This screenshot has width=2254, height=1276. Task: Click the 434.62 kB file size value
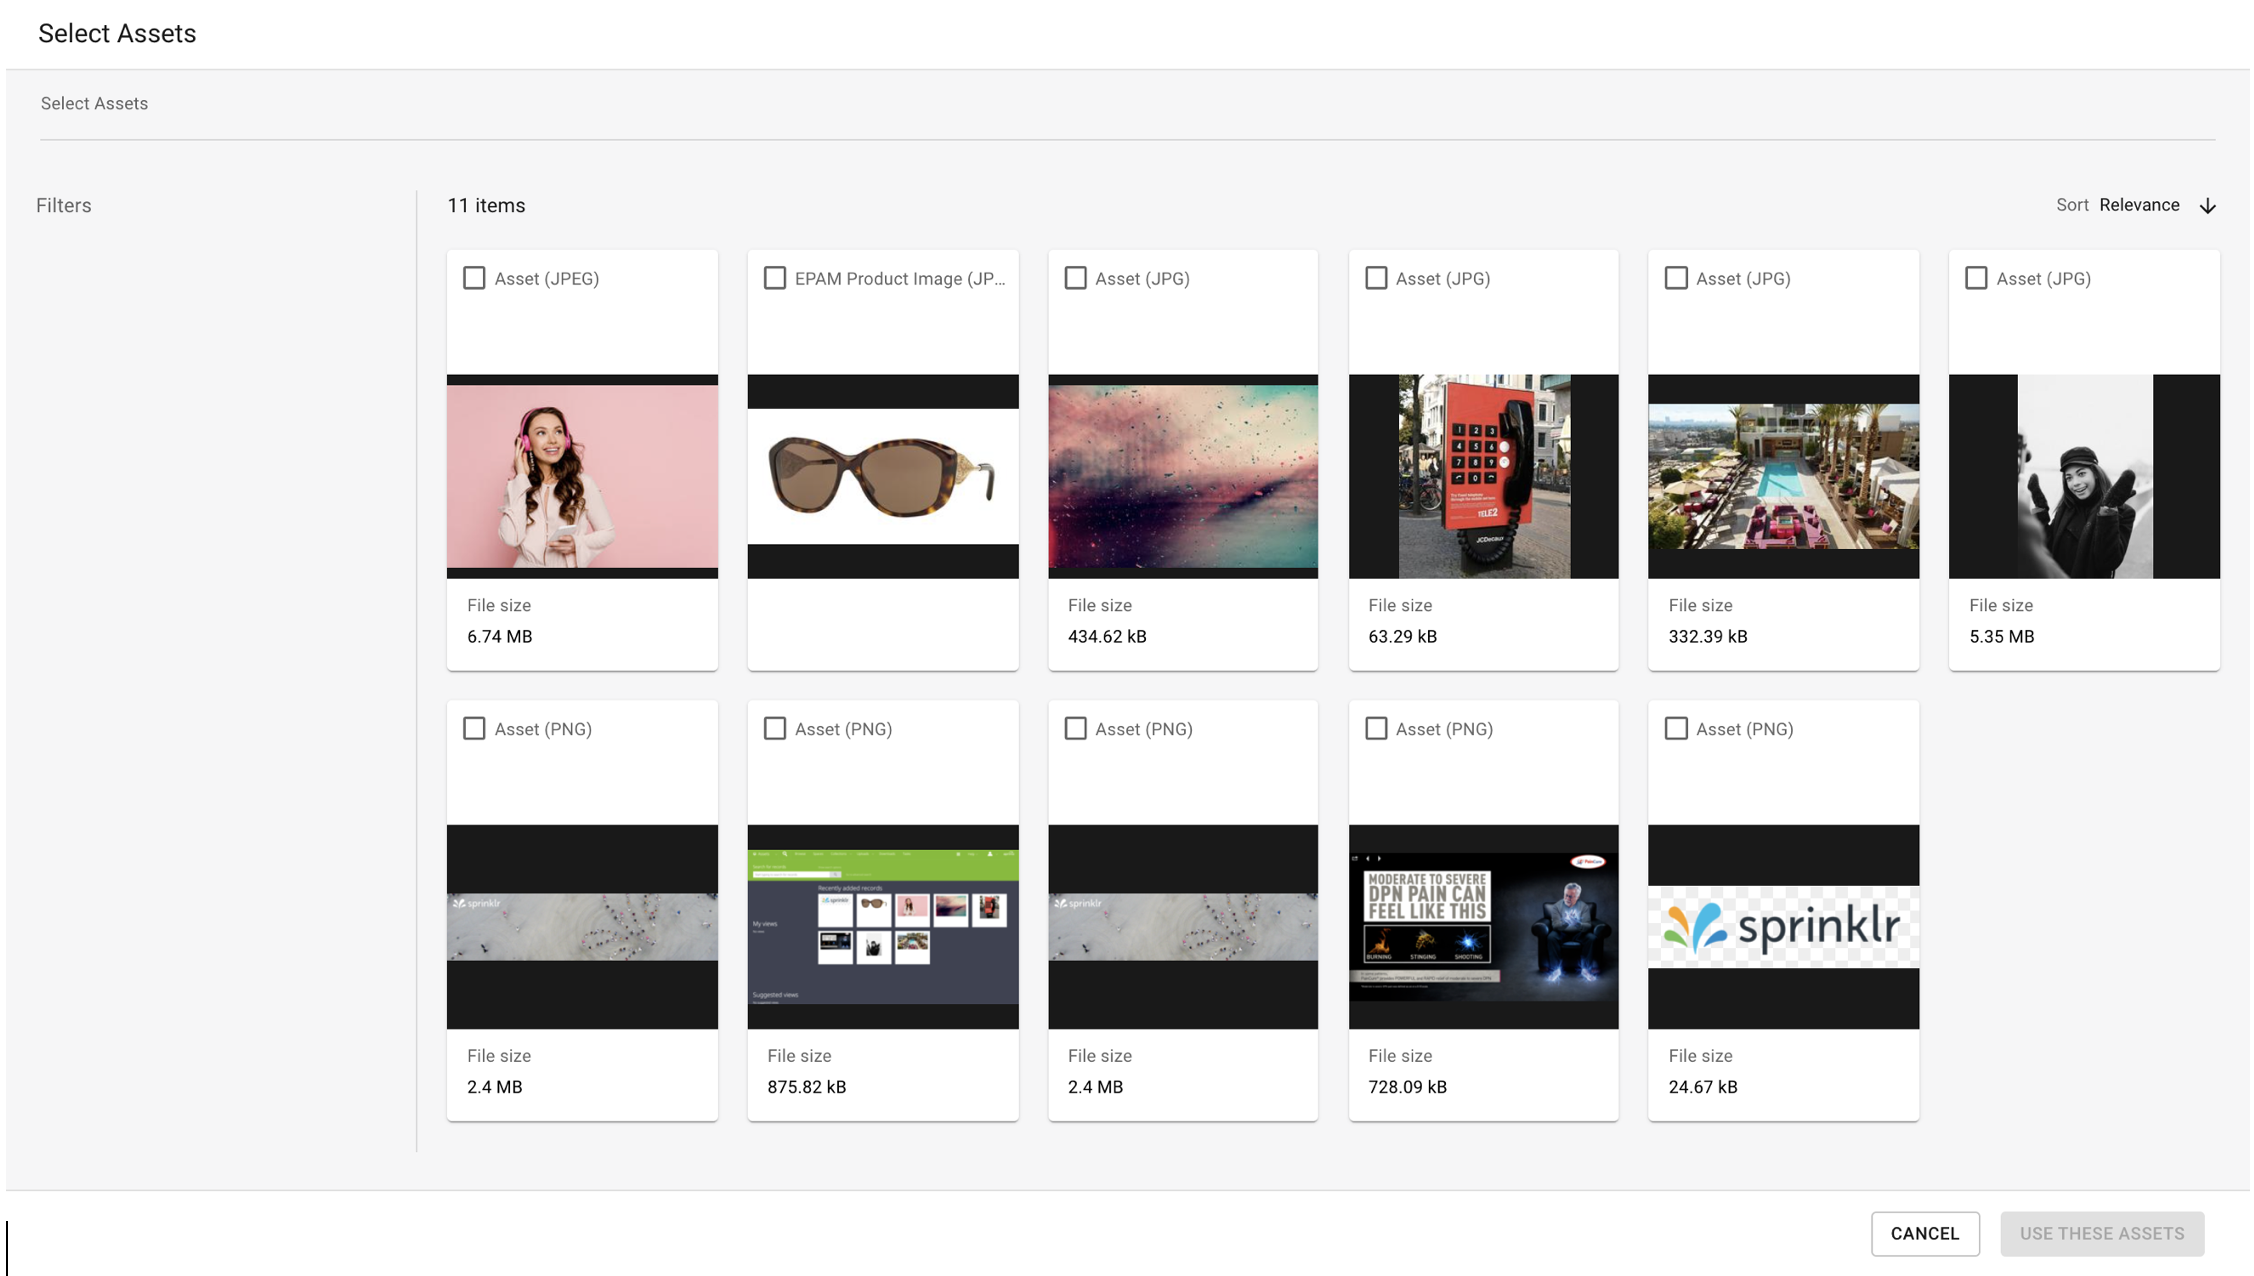1107,636
